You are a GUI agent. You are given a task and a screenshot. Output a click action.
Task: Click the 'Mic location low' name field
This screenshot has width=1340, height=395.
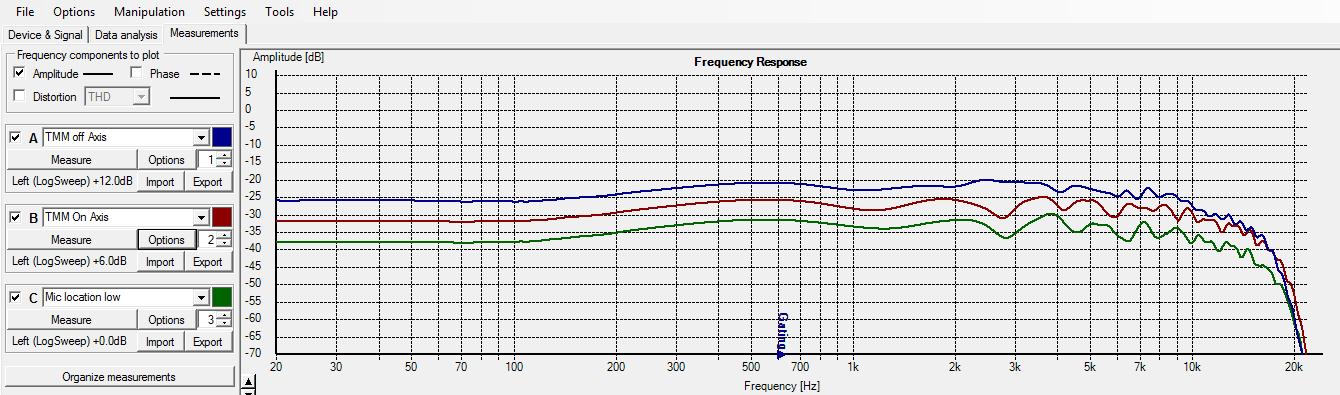pos(118,297)
